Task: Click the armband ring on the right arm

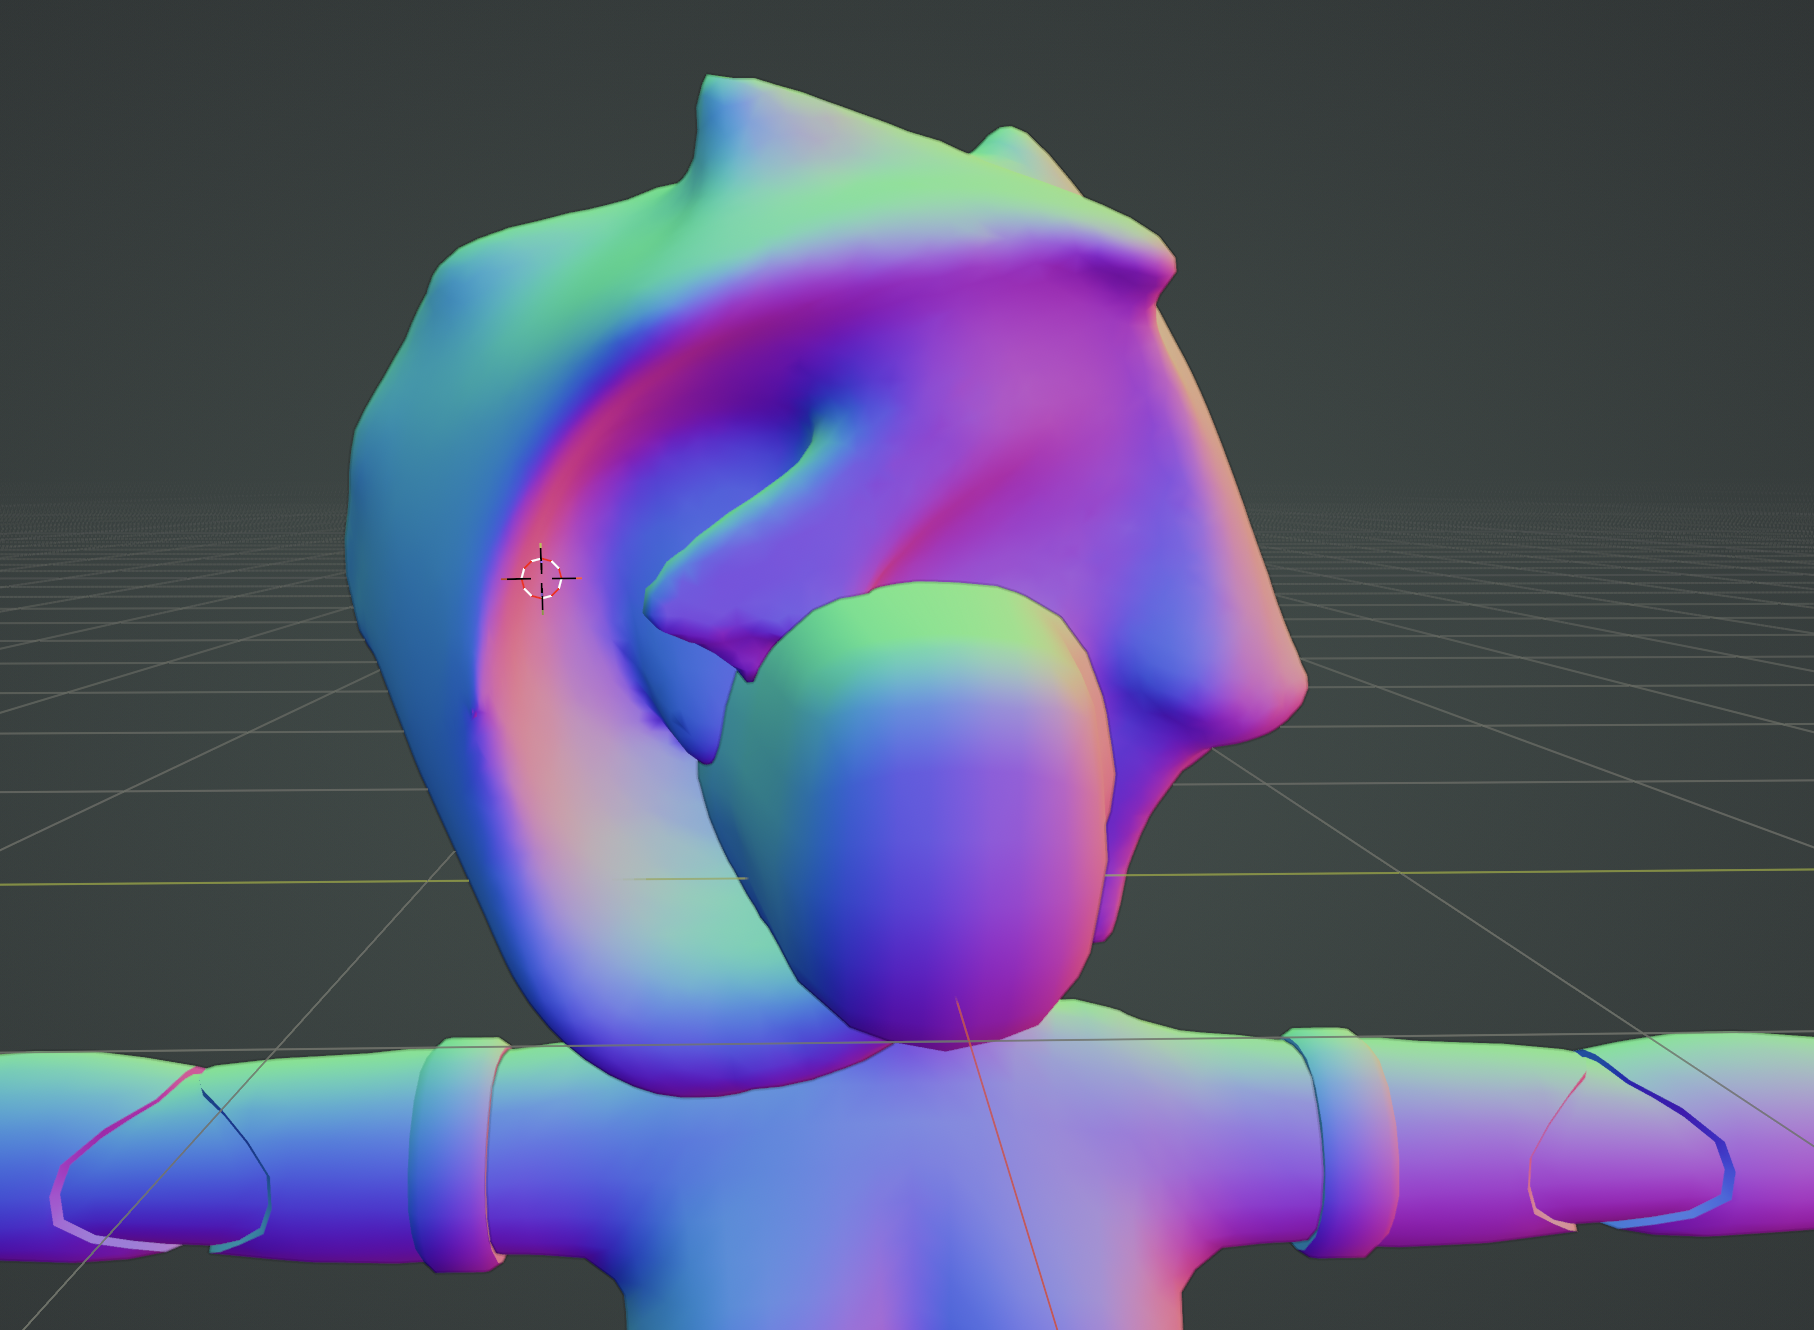Action: [x=1345, y=1140]
